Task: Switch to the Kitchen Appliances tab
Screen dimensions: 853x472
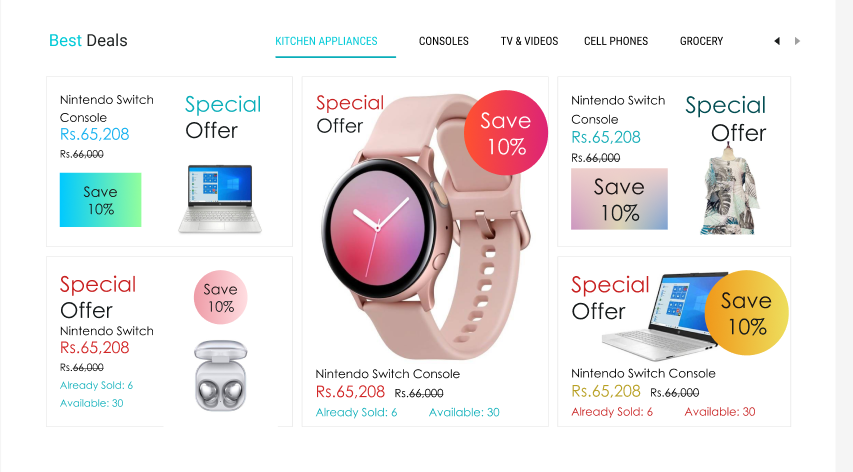Action: click(x=326, y=41)
